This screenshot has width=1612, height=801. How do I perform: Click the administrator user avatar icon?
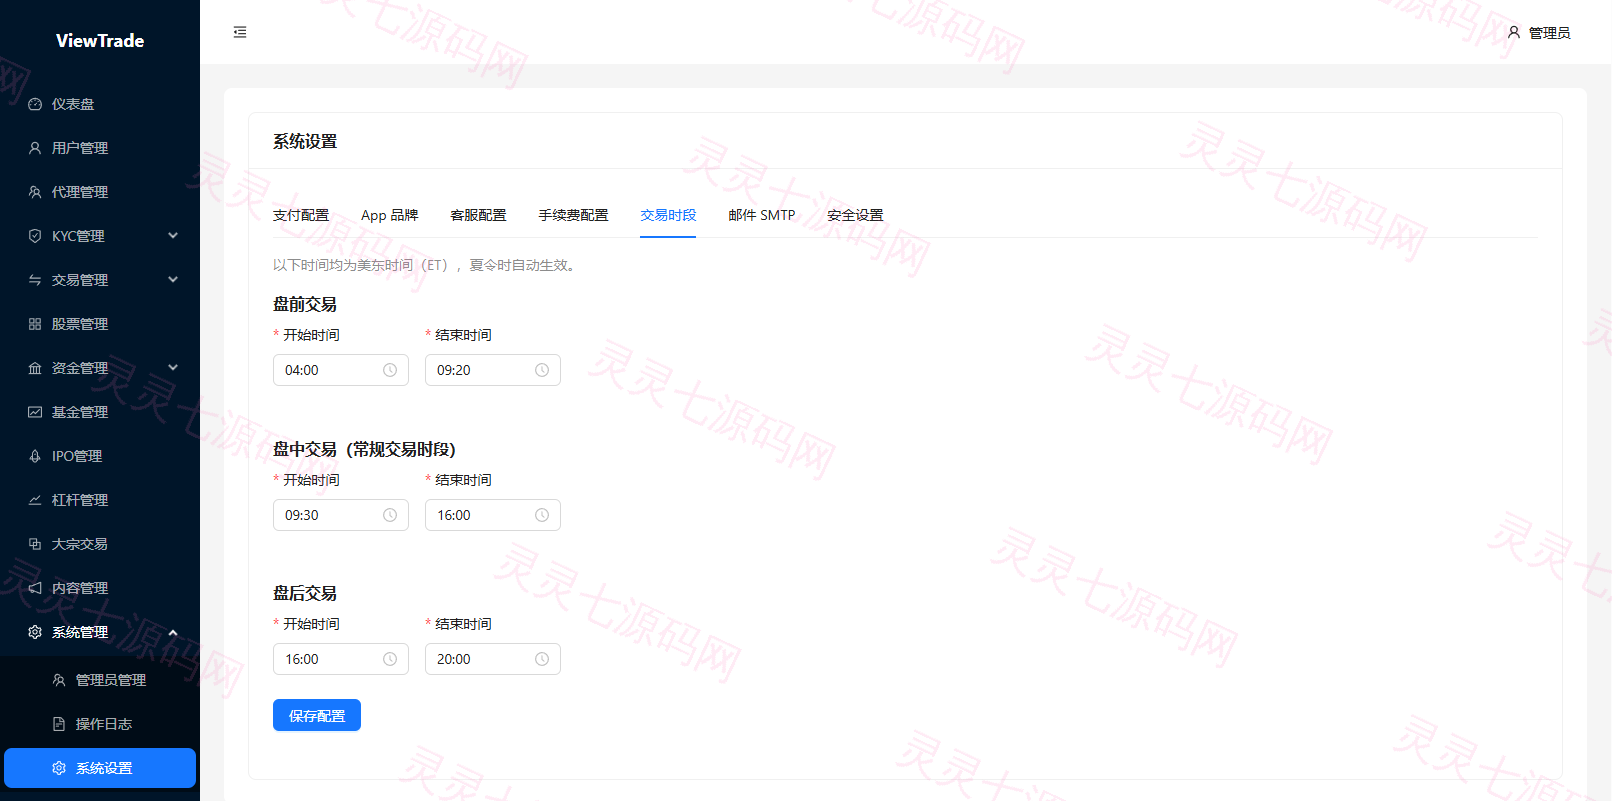pyautogui.click(x=1514, y=32)
